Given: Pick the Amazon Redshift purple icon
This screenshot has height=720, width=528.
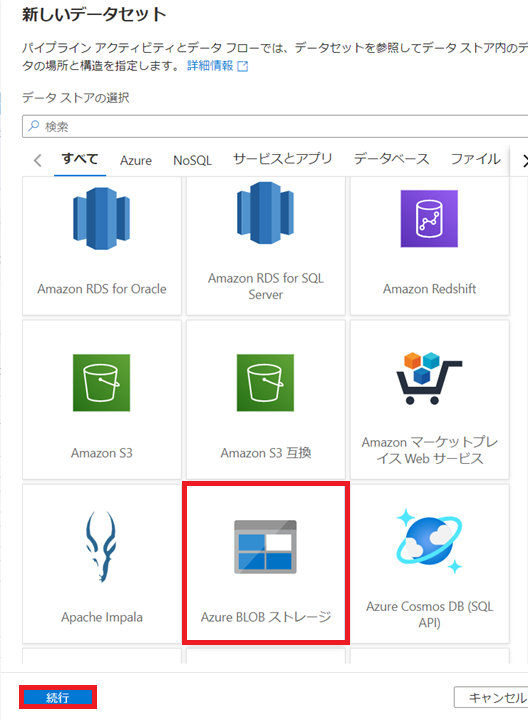Looking at the screenshot, I should click(429, 219).
